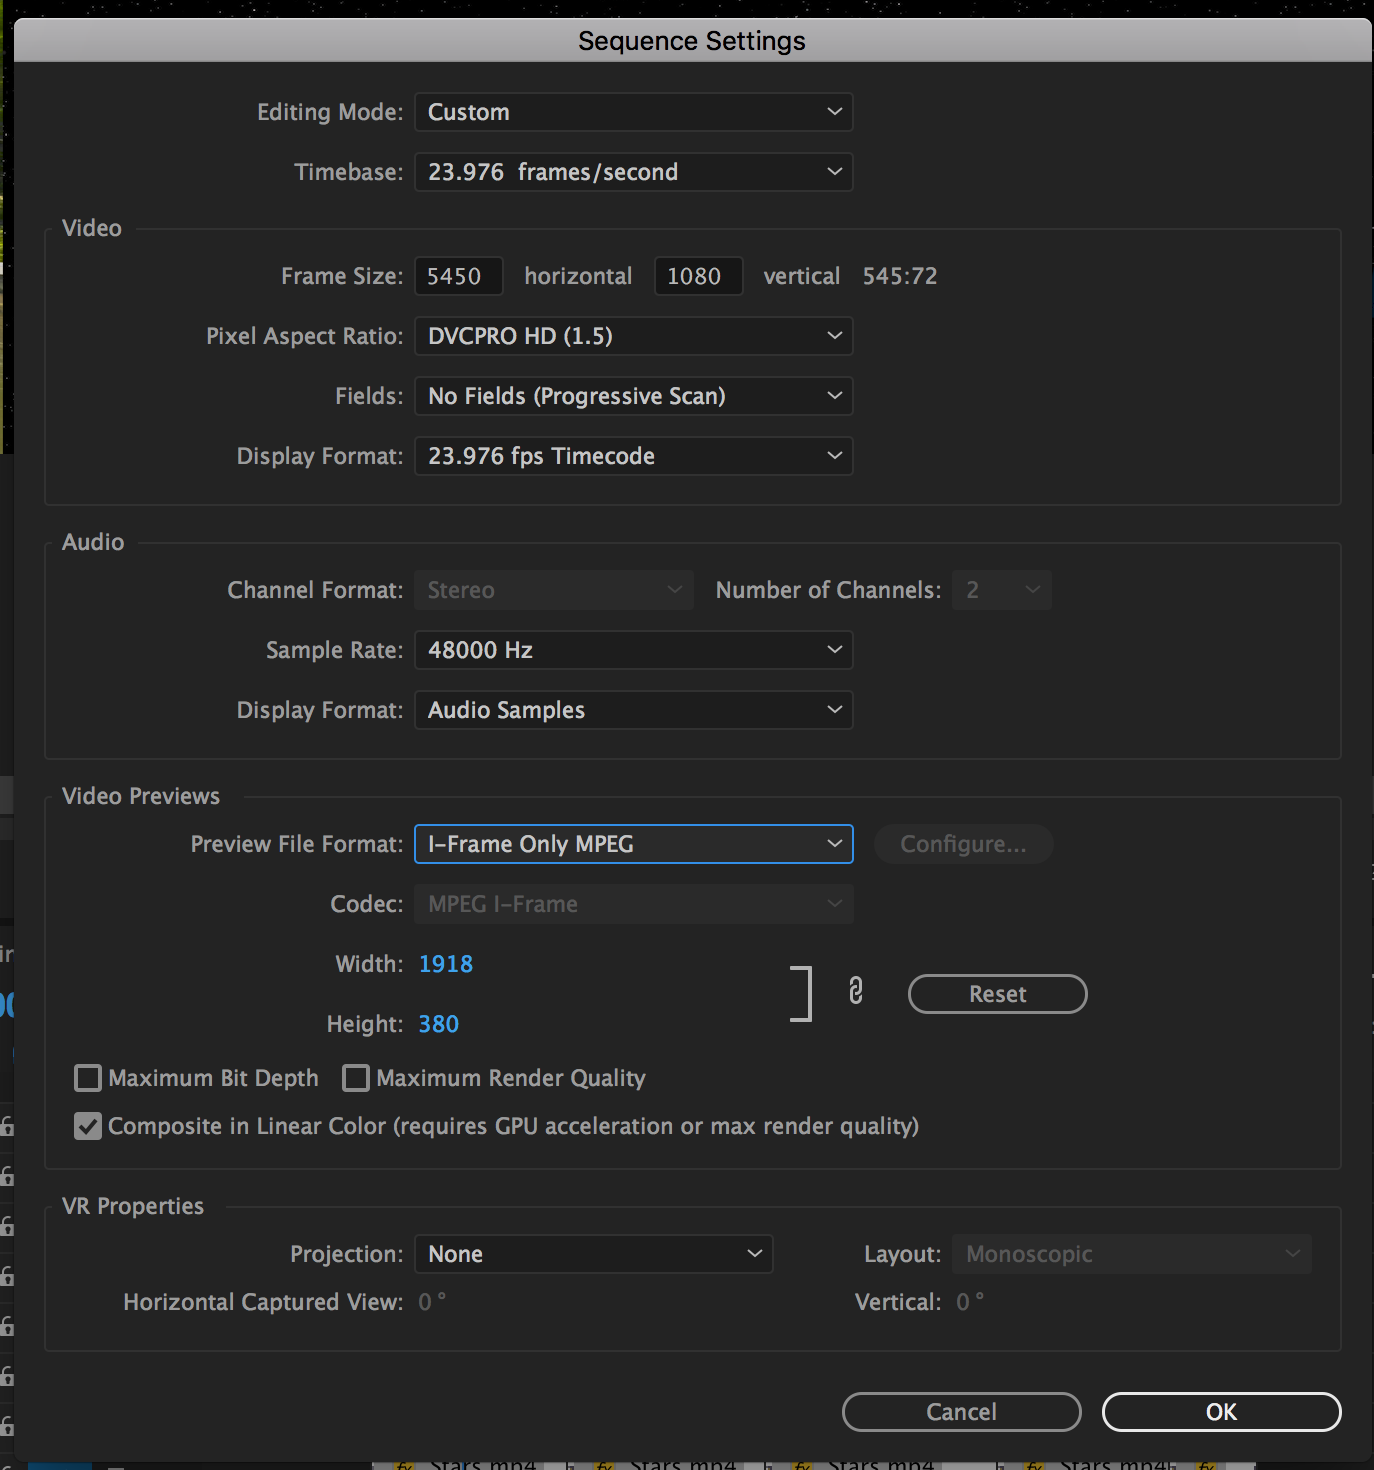1374x1470 pixels.
Task: Expand the Preview File Format dropdown
Action: [634, 844]
